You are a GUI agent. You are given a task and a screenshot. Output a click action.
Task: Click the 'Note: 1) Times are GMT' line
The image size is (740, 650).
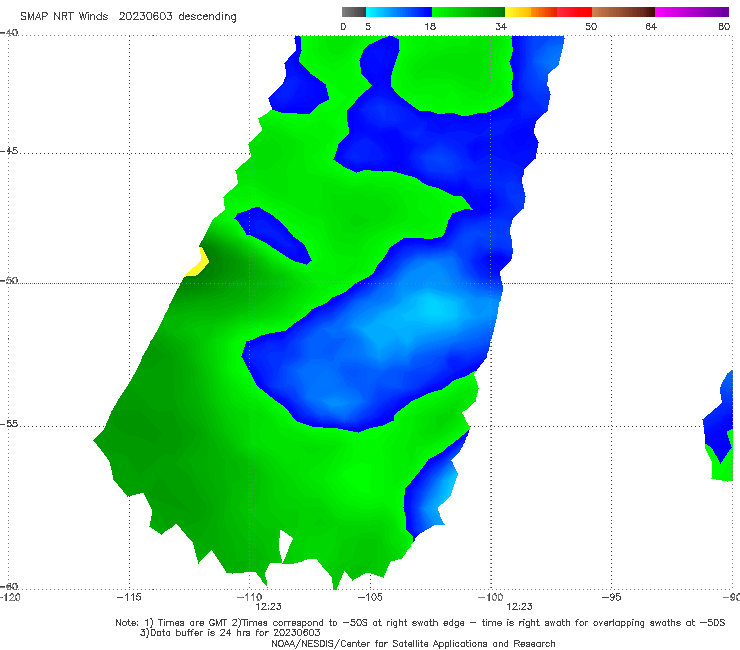(420, 623)
